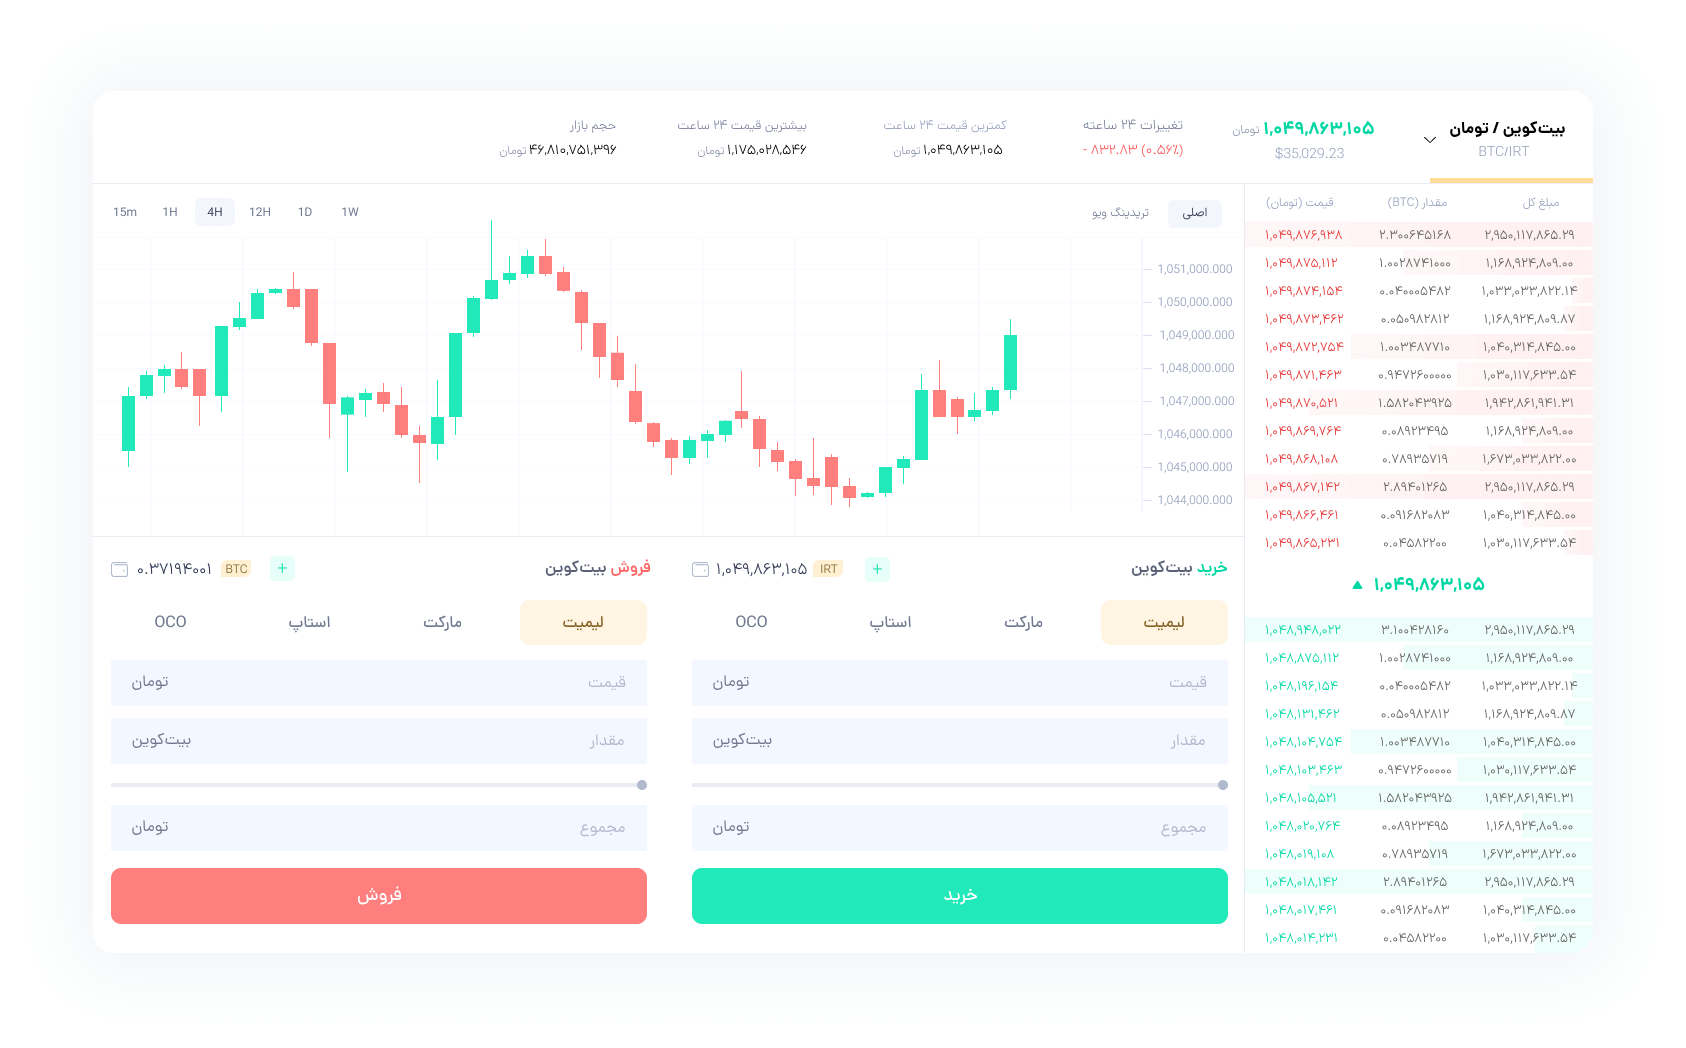Select the 1W chart timeframe

(350, 212)
